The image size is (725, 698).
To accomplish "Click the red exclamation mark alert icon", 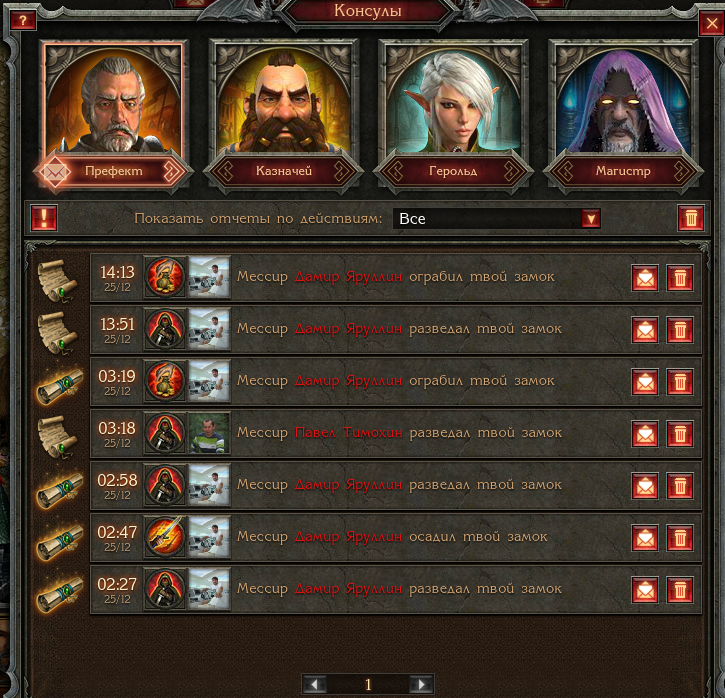I will (44, 218).
